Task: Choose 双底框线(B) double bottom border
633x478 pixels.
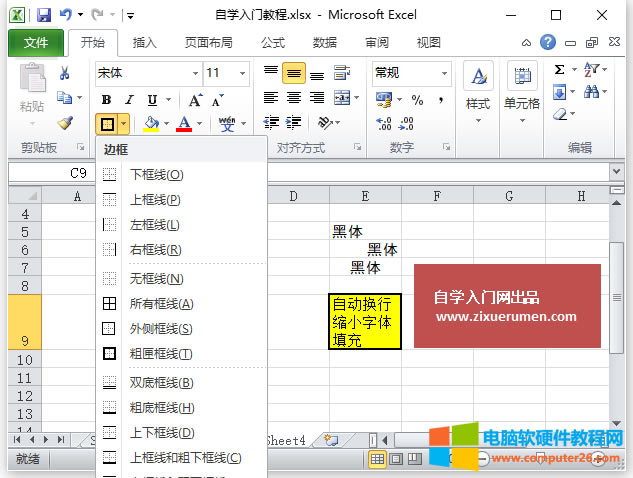Action: click(x=182, y=382)
